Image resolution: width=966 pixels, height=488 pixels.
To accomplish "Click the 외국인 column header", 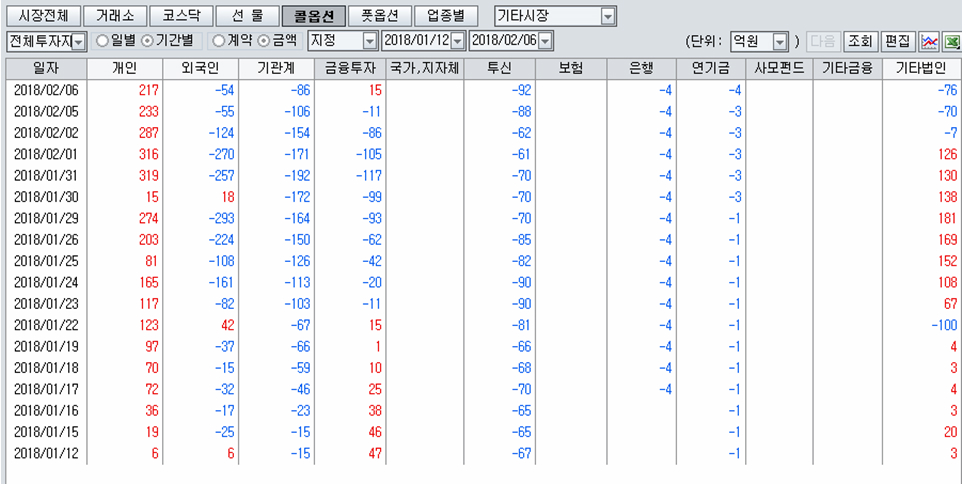I will 201,68.
